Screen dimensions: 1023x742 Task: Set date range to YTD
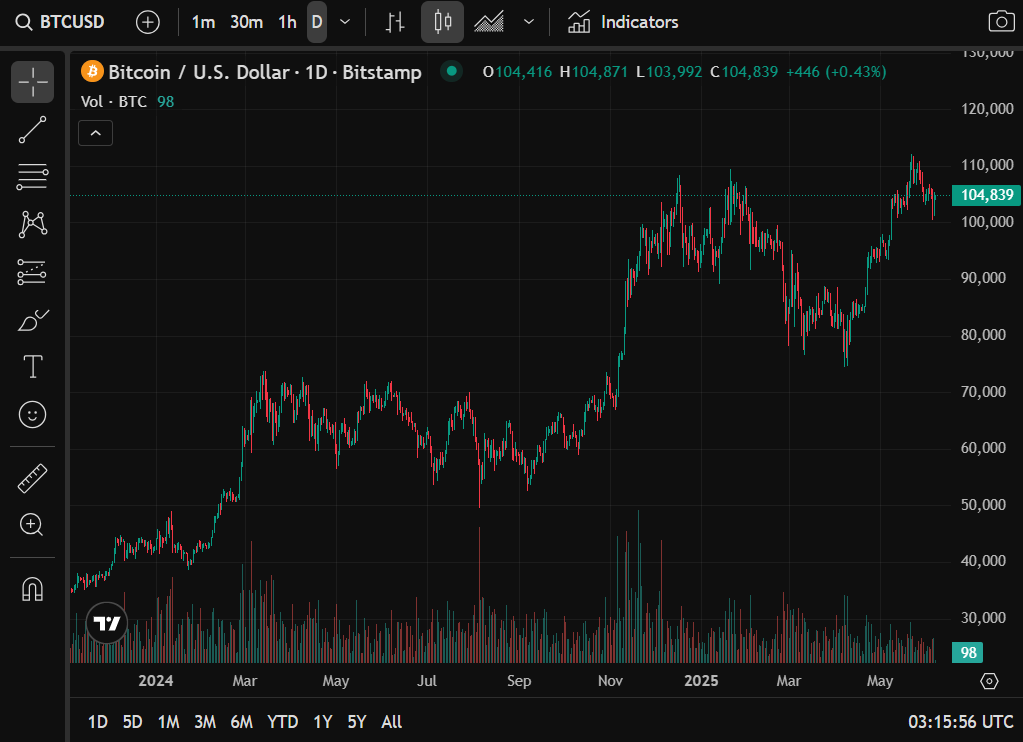pyautogui.click(x=283, y=721)
